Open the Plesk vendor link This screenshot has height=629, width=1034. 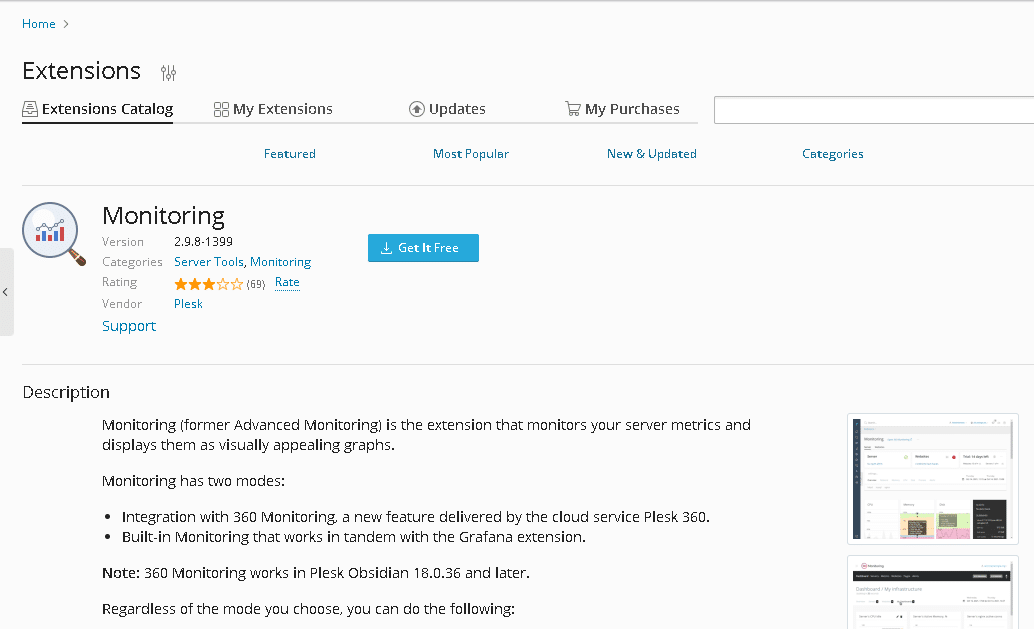188,304
